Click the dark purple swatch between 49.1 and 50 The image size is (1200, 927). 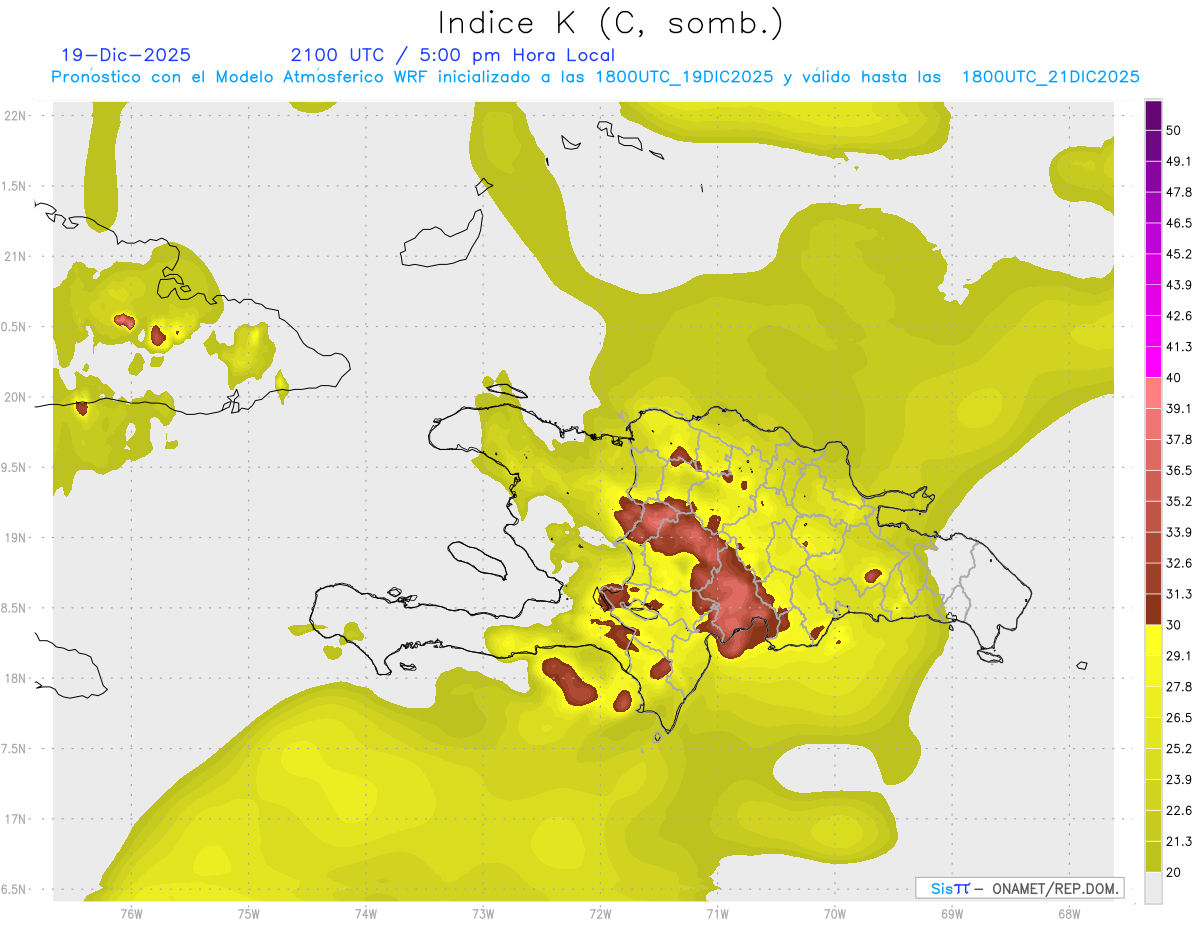[1153, 146]
